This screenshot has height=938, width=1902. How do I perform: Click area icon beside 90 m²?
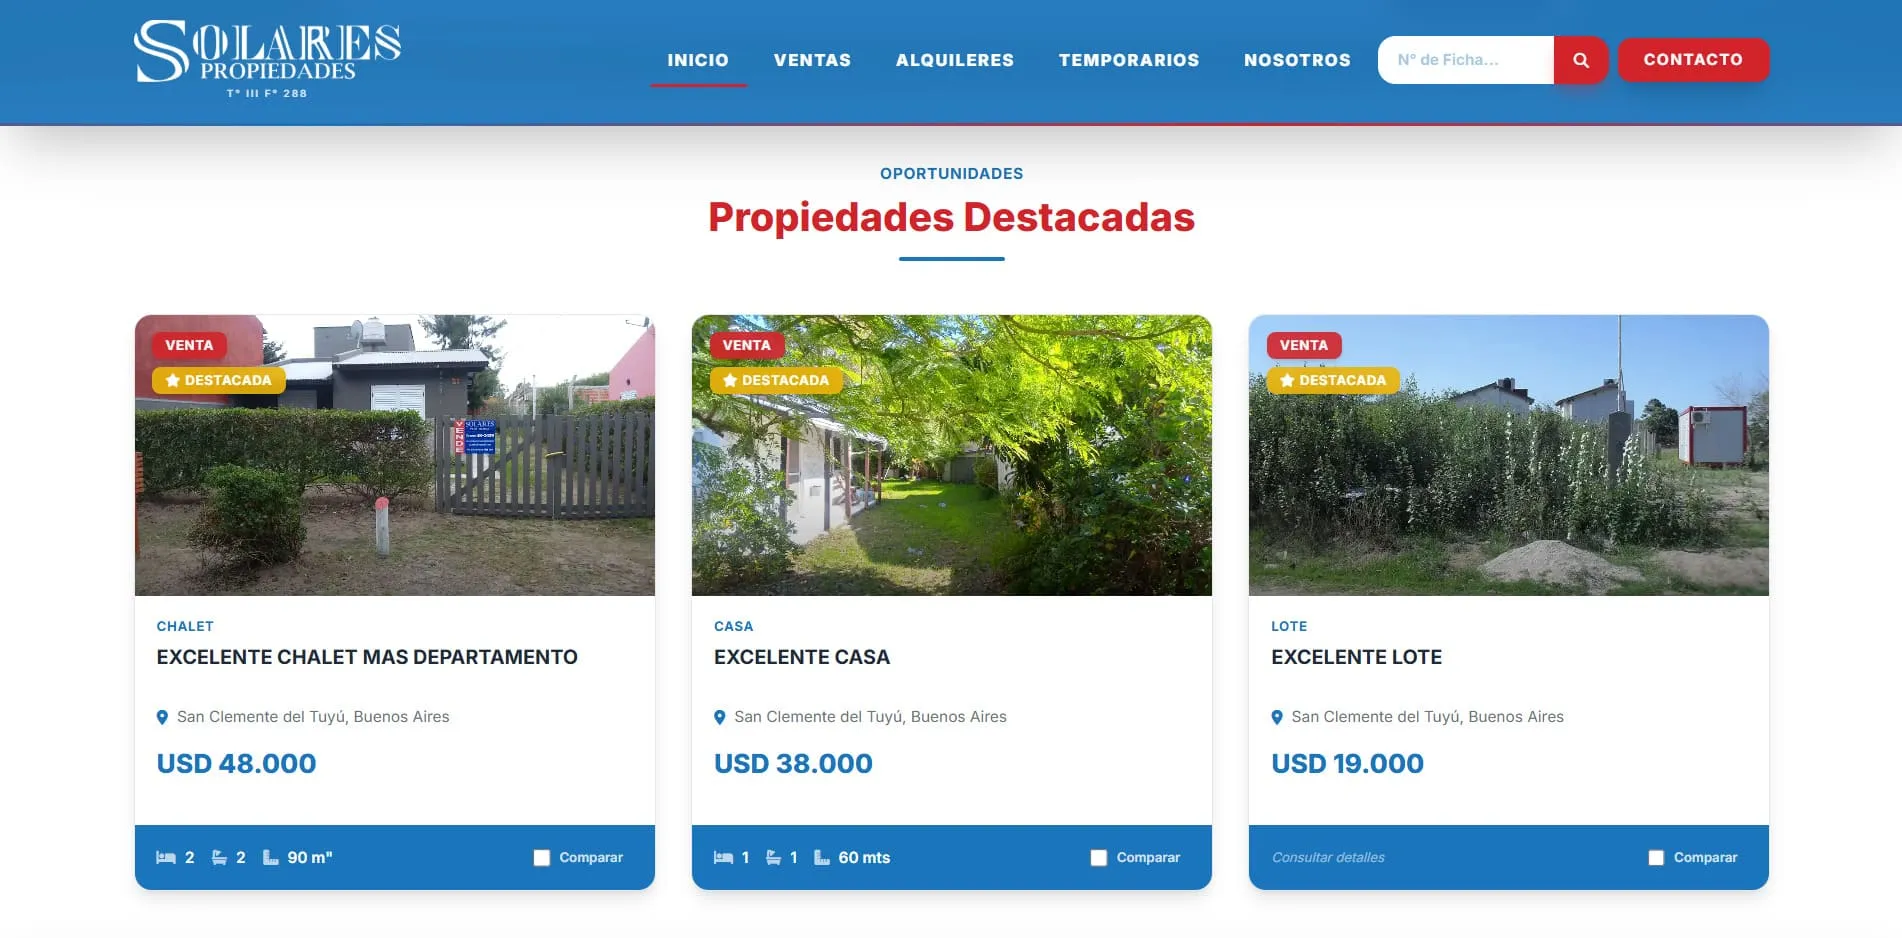click(270, 858)
